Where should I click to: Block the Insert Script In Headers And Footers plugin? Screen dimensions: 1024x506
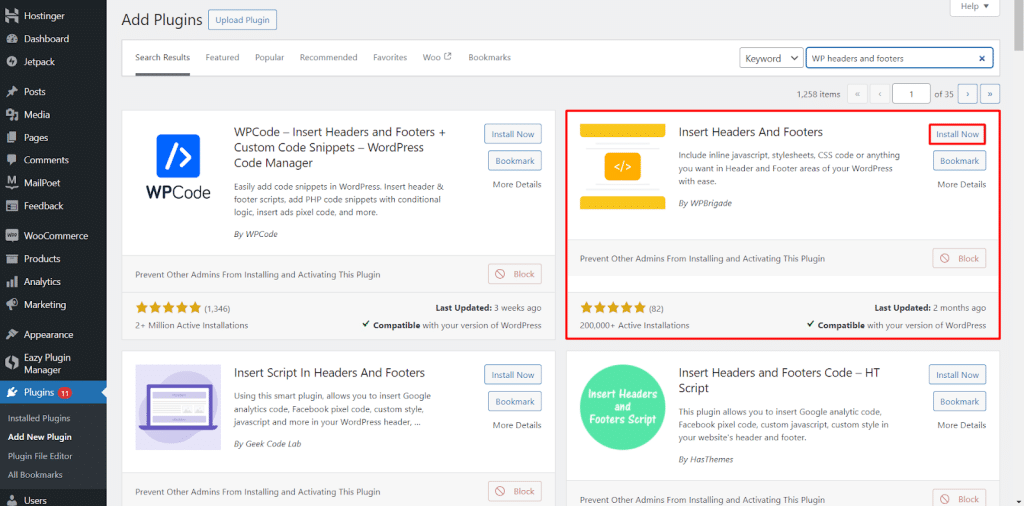(515, 491)
